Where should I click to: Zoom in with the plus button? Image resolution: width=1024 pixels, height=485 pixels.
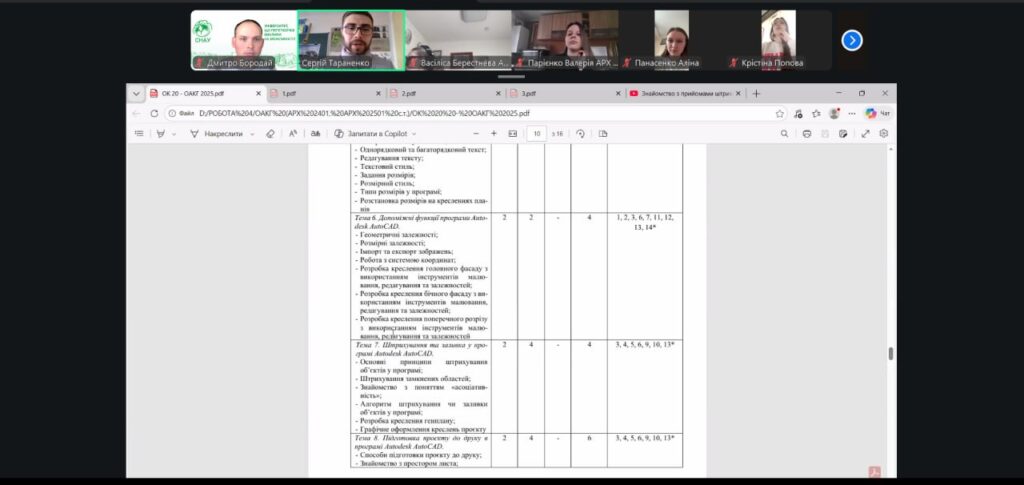(x=494, y=133)
